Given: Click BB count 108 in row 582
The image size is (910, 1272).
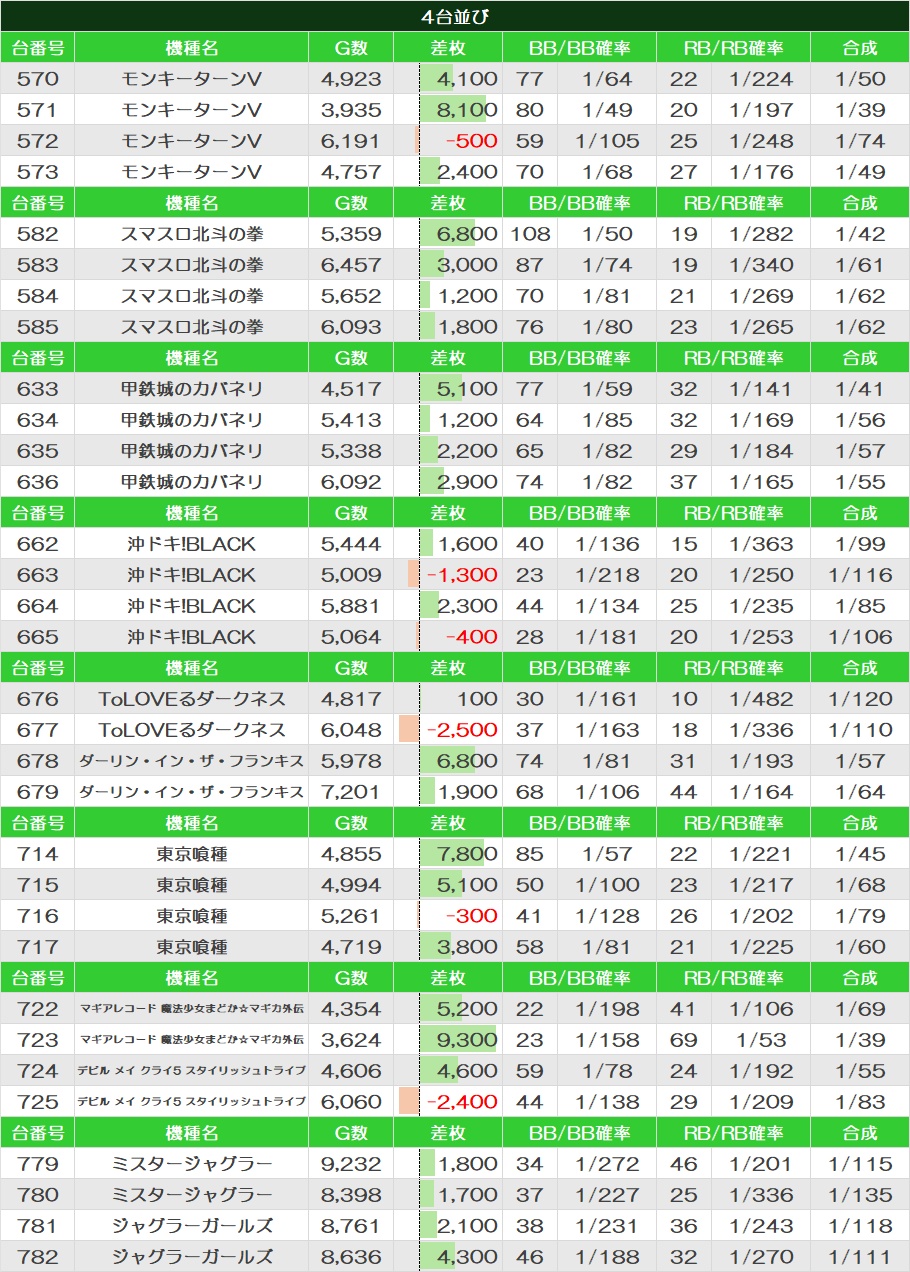Looking at the screenshot, I should click(x=530, y=234).
